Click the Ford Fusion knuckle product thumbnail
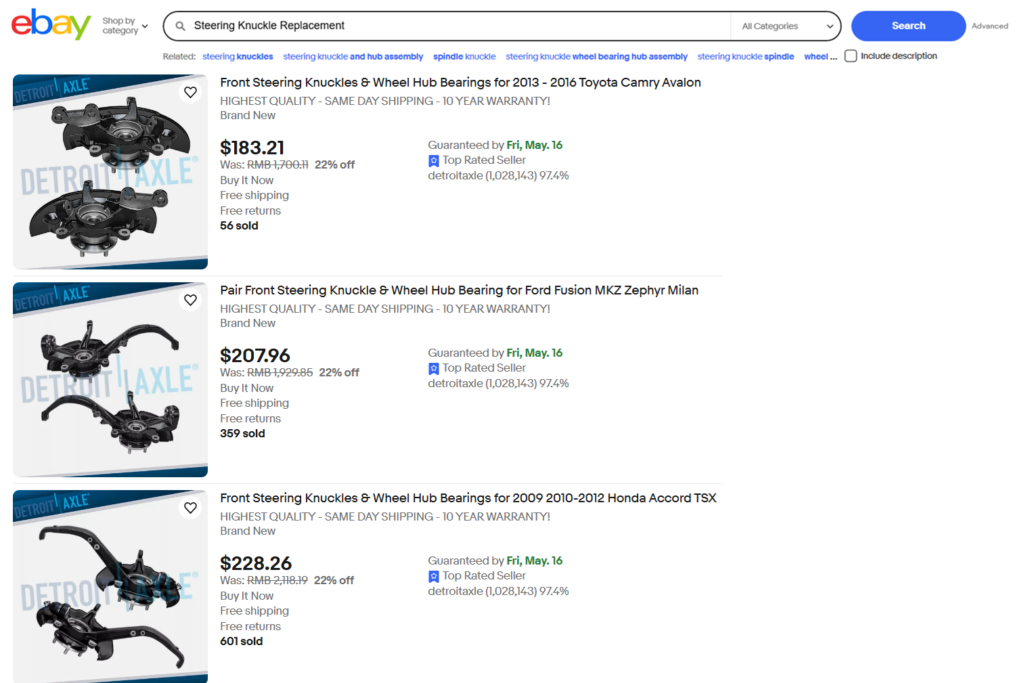The height and width of the screenshot is (683, 1024). coord(110,379)
